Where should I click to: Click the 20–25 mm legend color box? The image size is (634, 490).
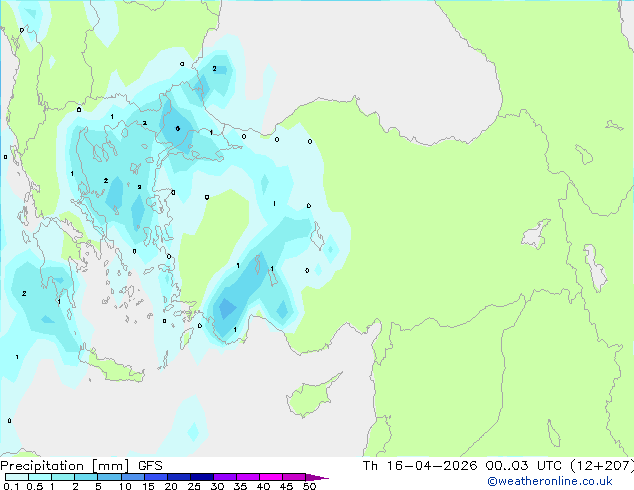coord(179,477)
